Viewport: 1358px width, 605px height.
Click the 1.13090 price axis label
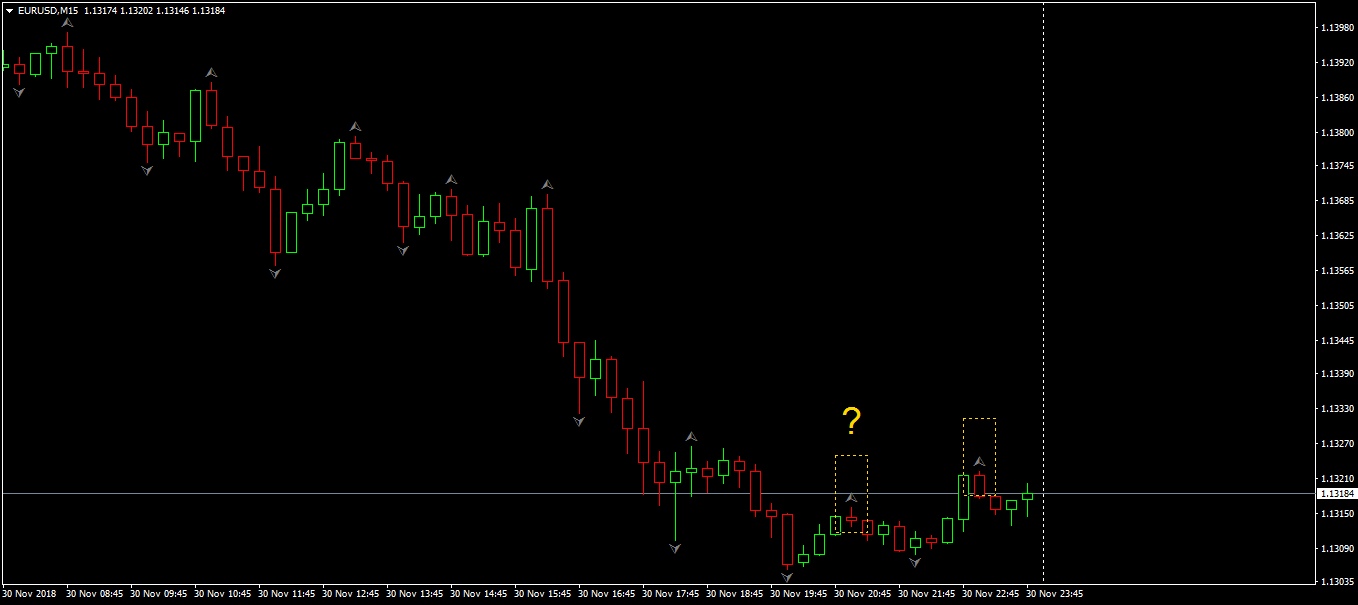1337,549
